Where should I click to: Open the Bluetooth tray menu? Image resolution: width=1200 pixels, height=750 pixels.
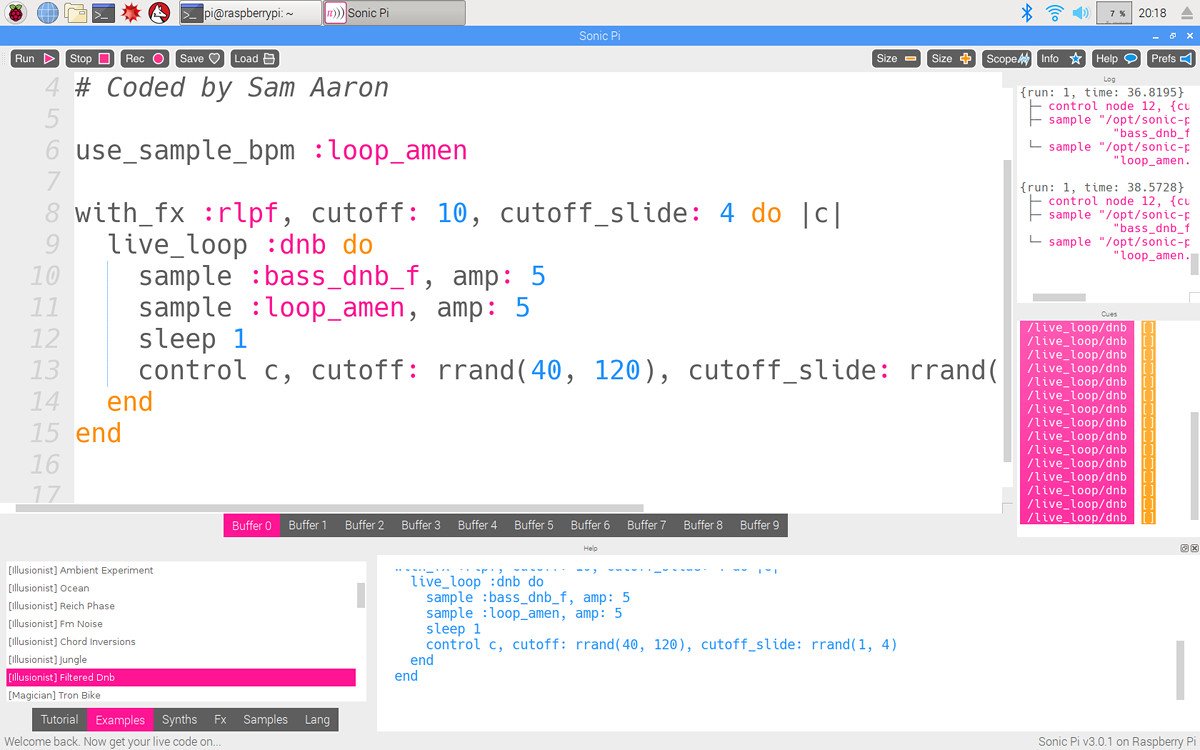(x=1025, y=13)
